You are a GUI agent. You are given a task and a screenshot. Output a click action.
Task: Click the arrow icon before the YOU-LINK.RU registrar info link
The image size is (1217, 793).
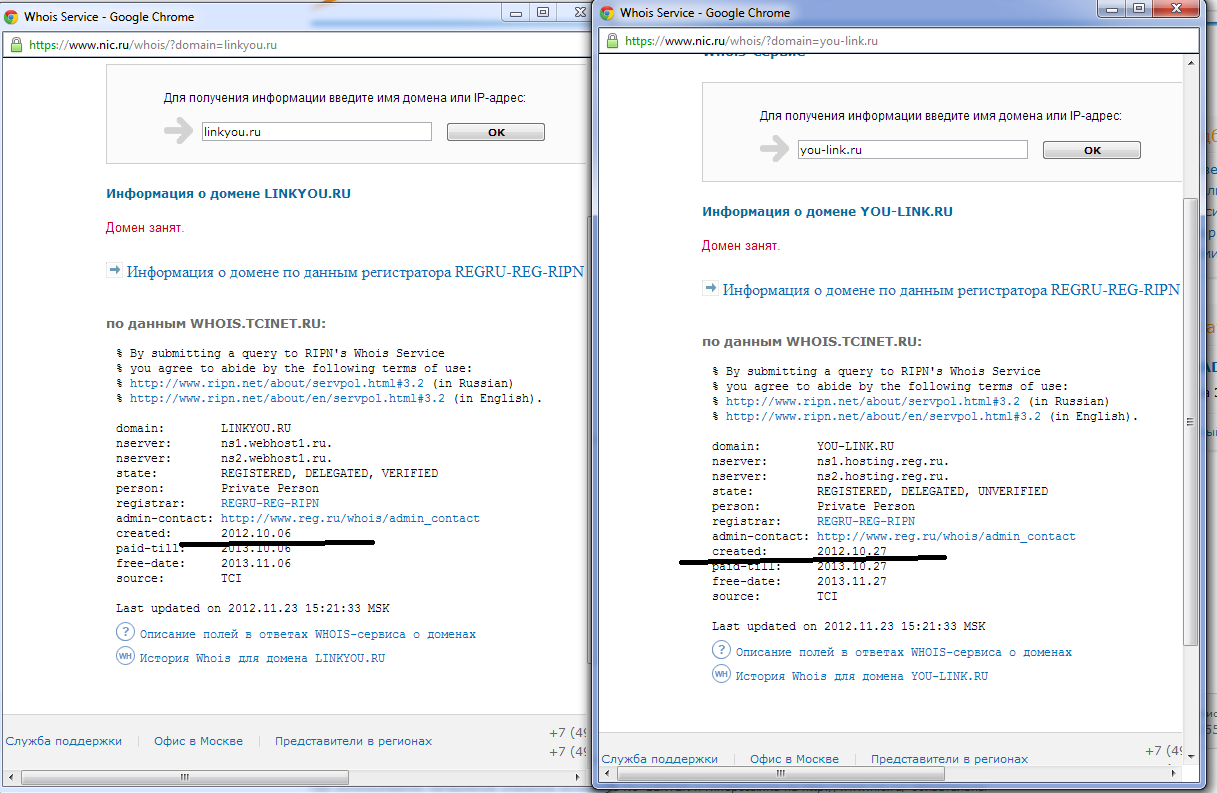click(x=710, y=288)
